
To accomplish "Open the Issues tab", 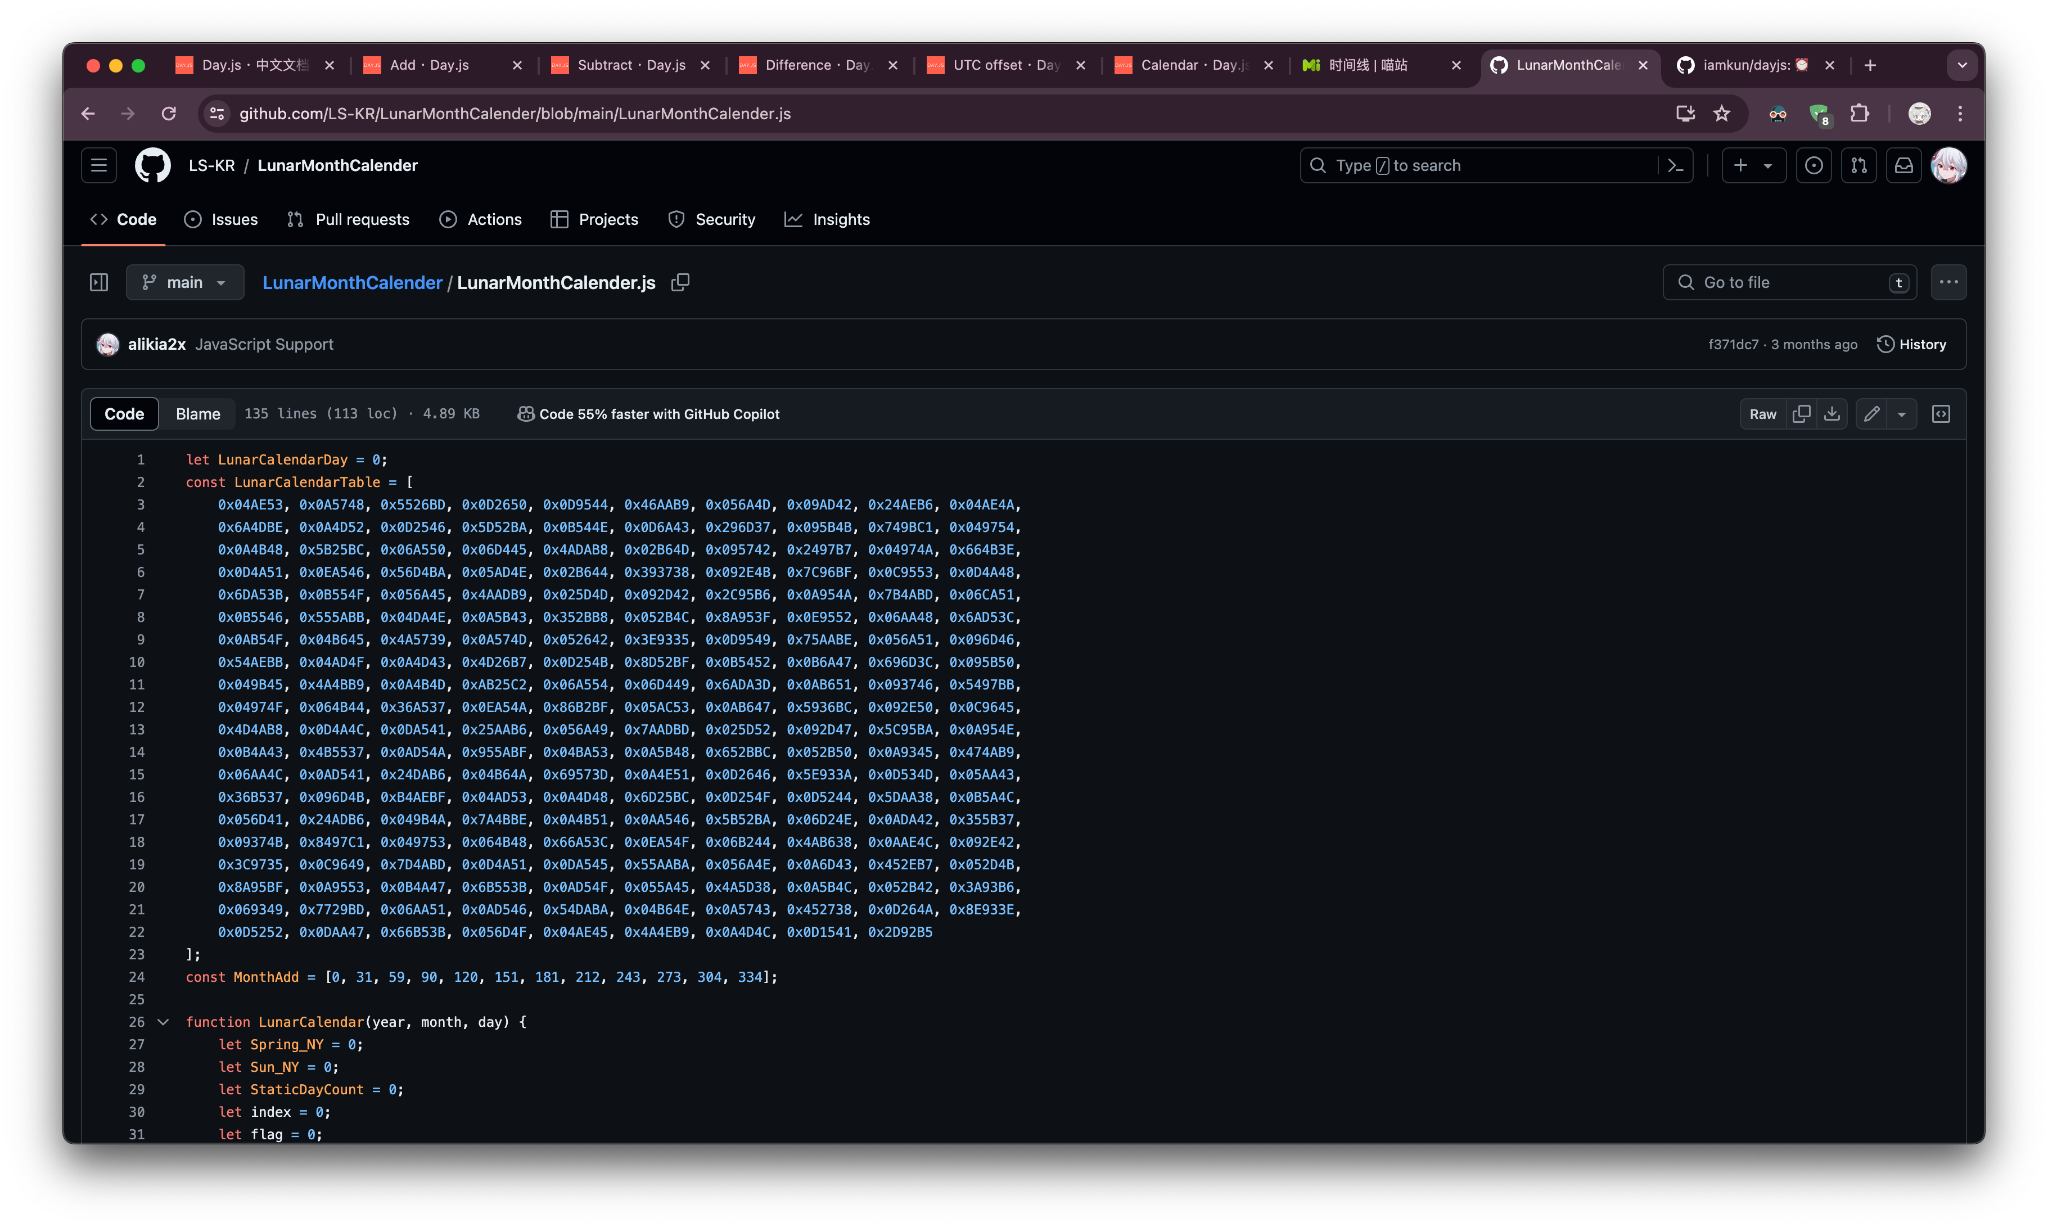I will click(x=221, y=219).
